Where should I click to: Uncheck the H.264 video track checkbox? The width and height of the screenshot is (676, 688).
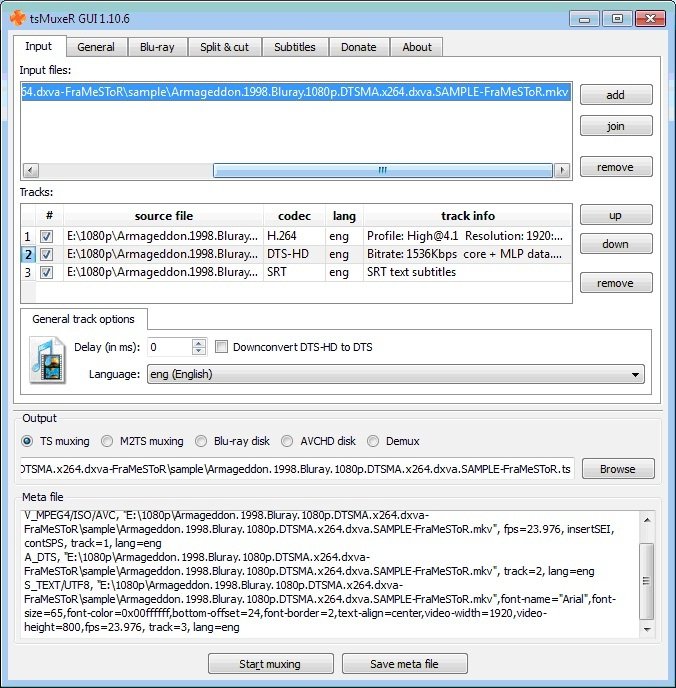coord(47,236)
